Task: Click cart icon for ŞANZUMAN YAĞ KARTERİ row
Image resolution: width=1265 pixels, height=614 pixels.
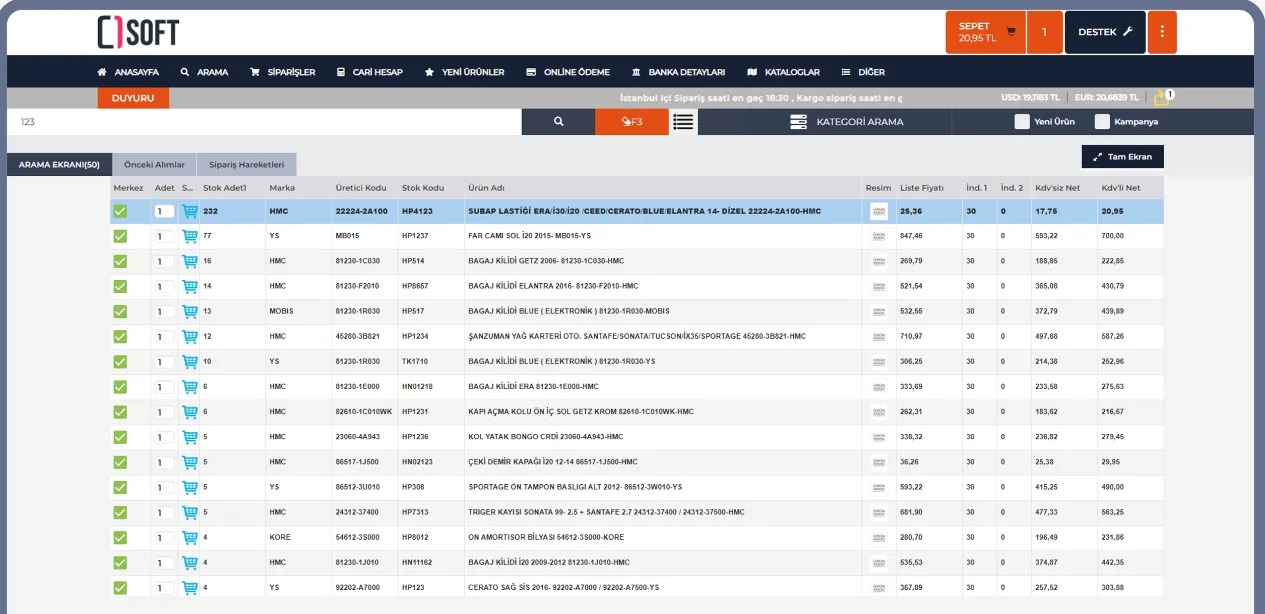Action: [189, 336]
